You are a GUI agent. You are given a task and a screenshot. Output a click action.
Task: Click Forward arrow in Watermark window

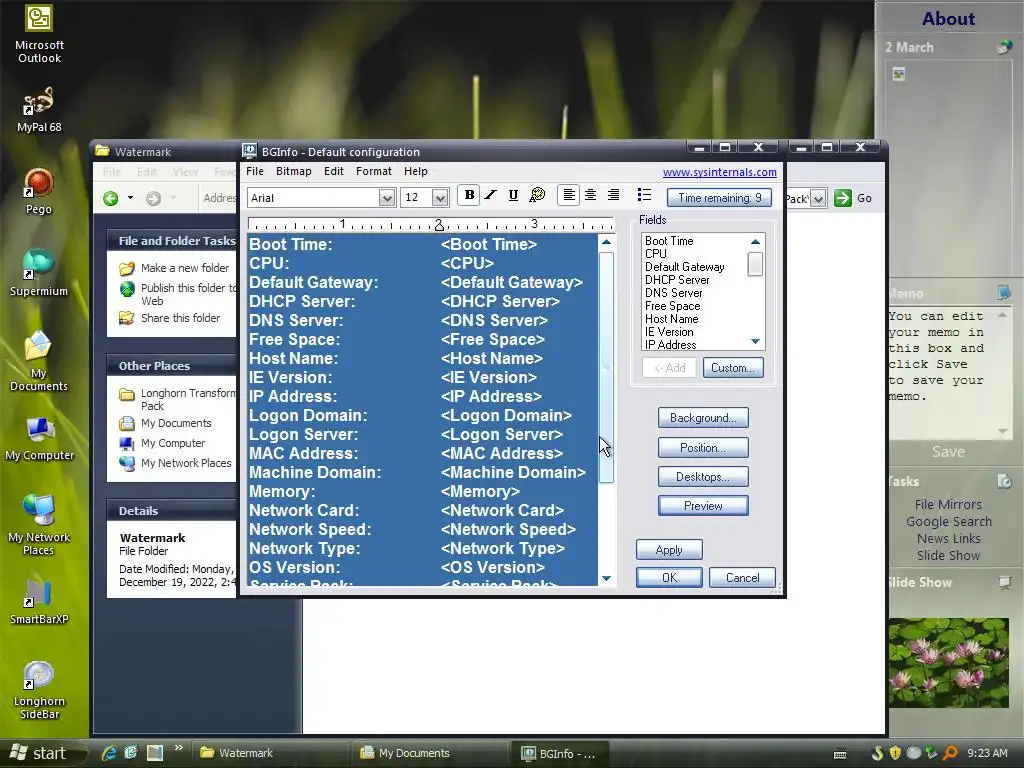153,198
